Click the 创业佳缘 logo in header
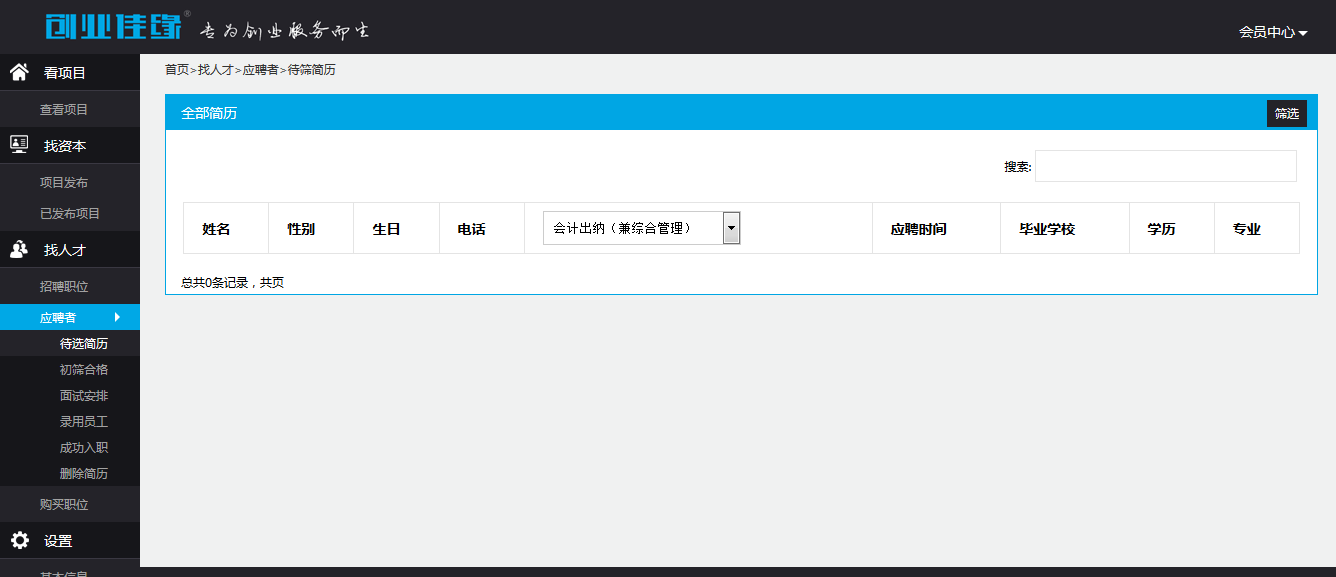Viewport: 1336px width, 577px height. pos(113,27)
